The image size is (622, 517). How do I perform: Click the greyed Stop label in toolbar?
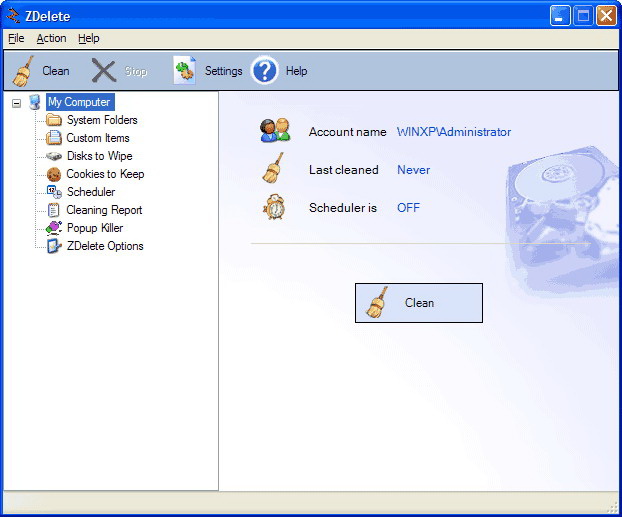point(136,71)
